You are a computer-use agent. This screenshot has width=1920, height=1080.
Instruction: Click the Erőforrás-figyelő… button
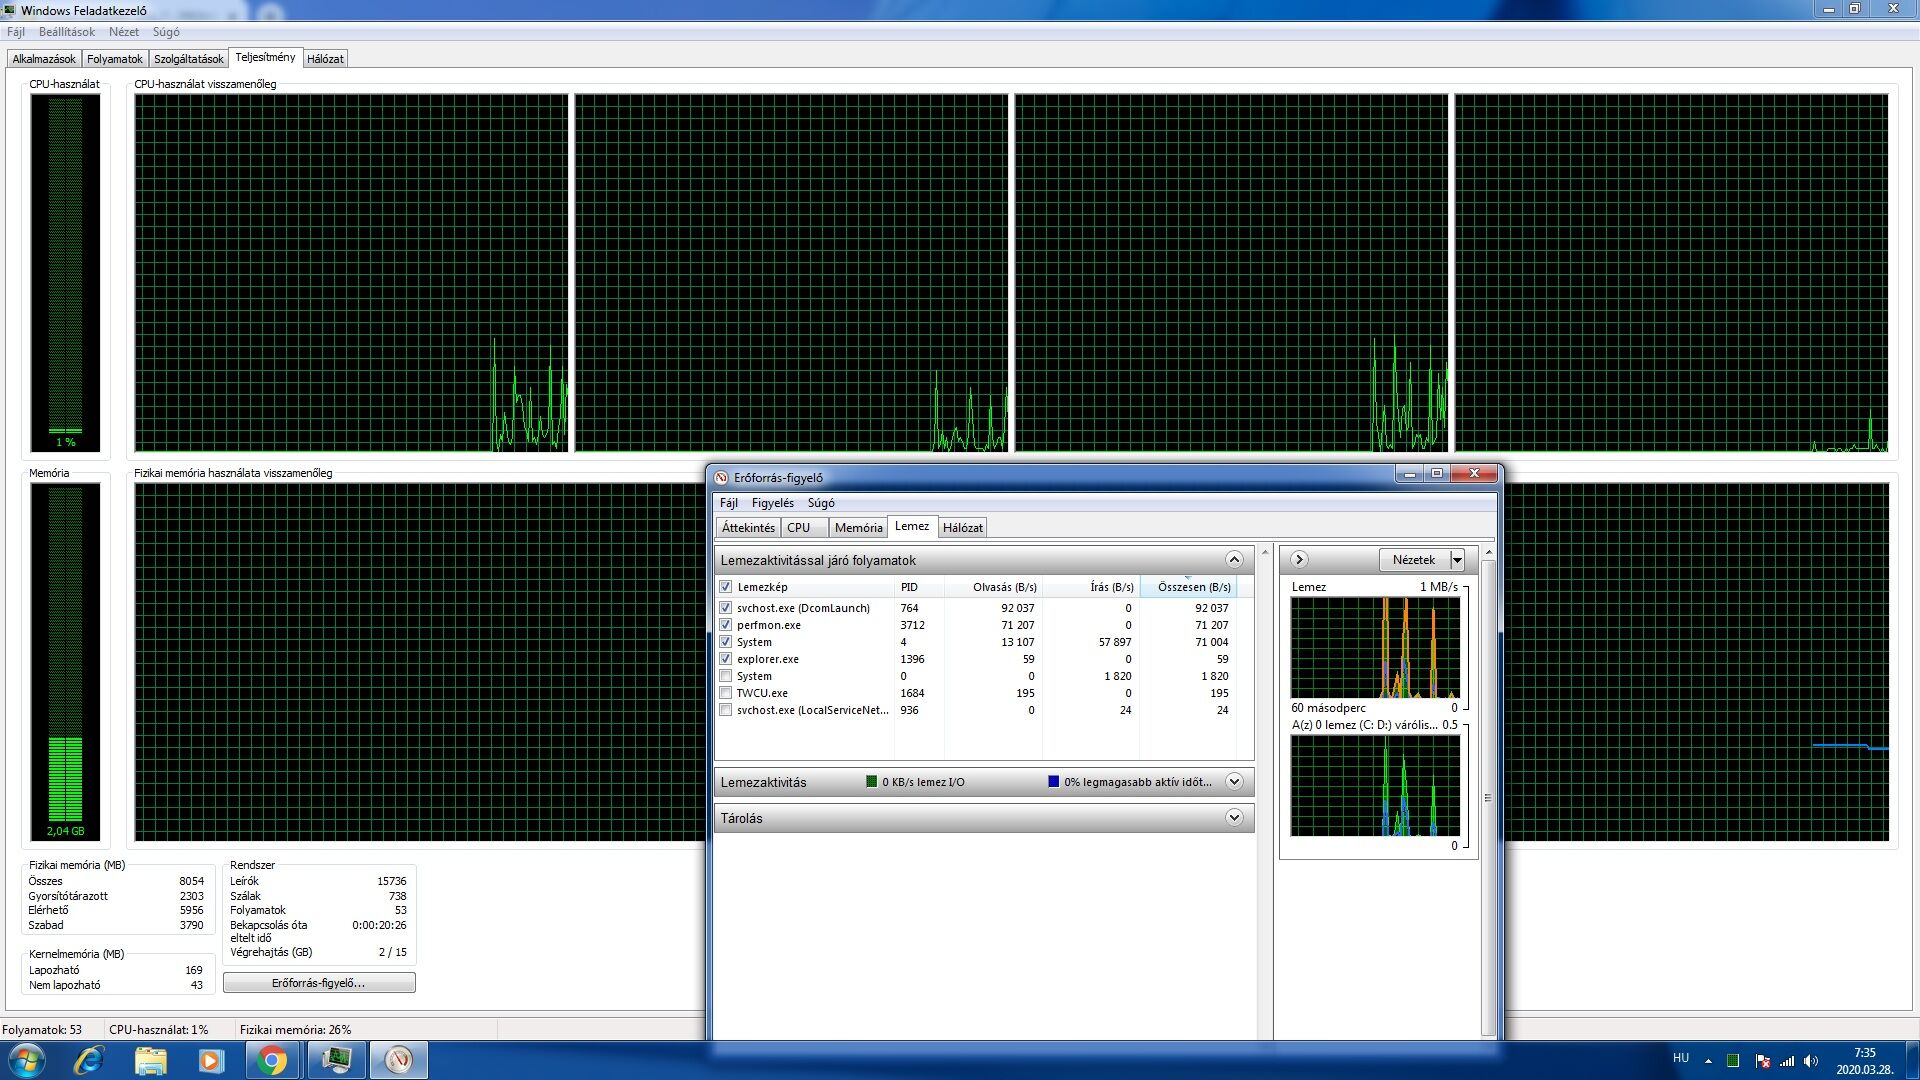tap(318, 983)
